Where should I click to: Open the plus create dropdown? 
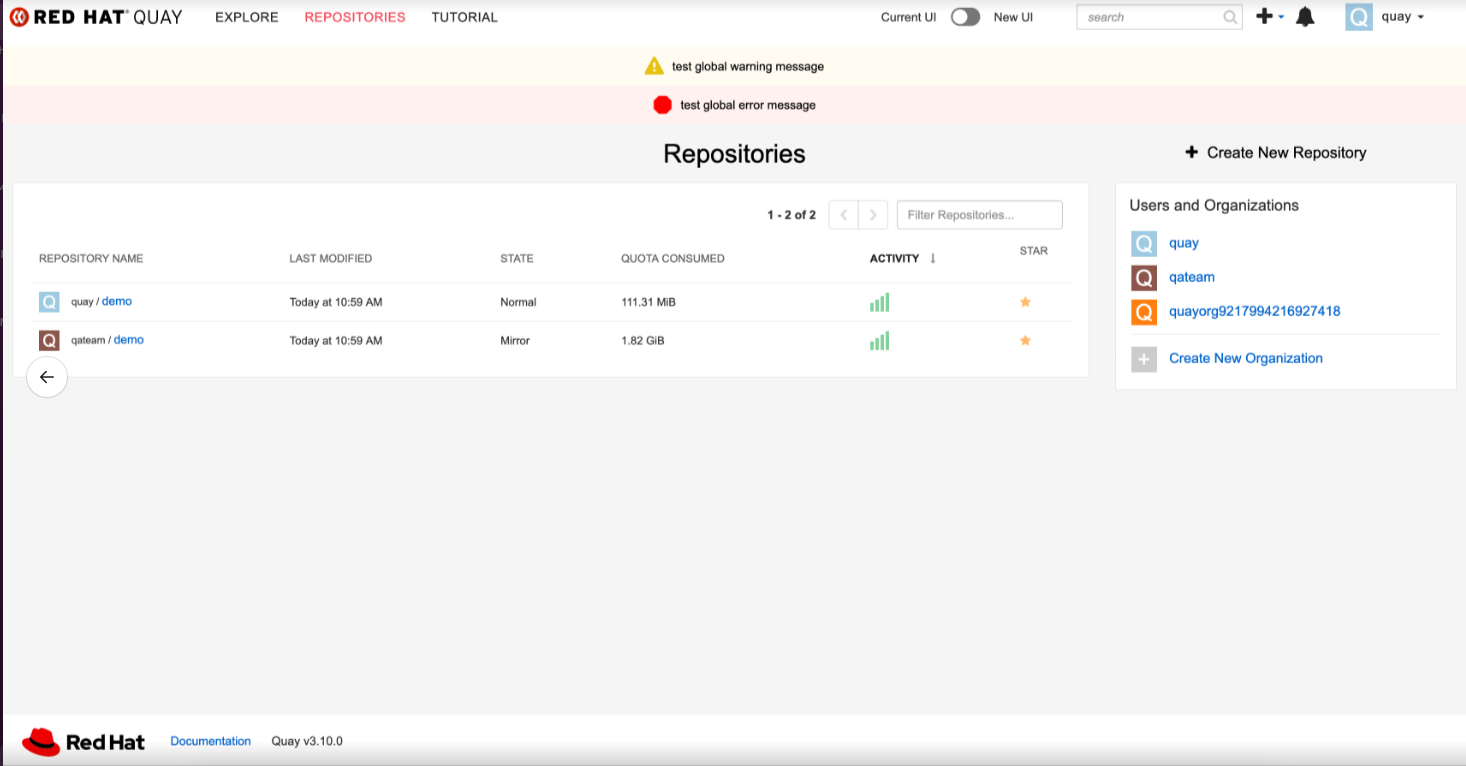tap(1269, 17)
